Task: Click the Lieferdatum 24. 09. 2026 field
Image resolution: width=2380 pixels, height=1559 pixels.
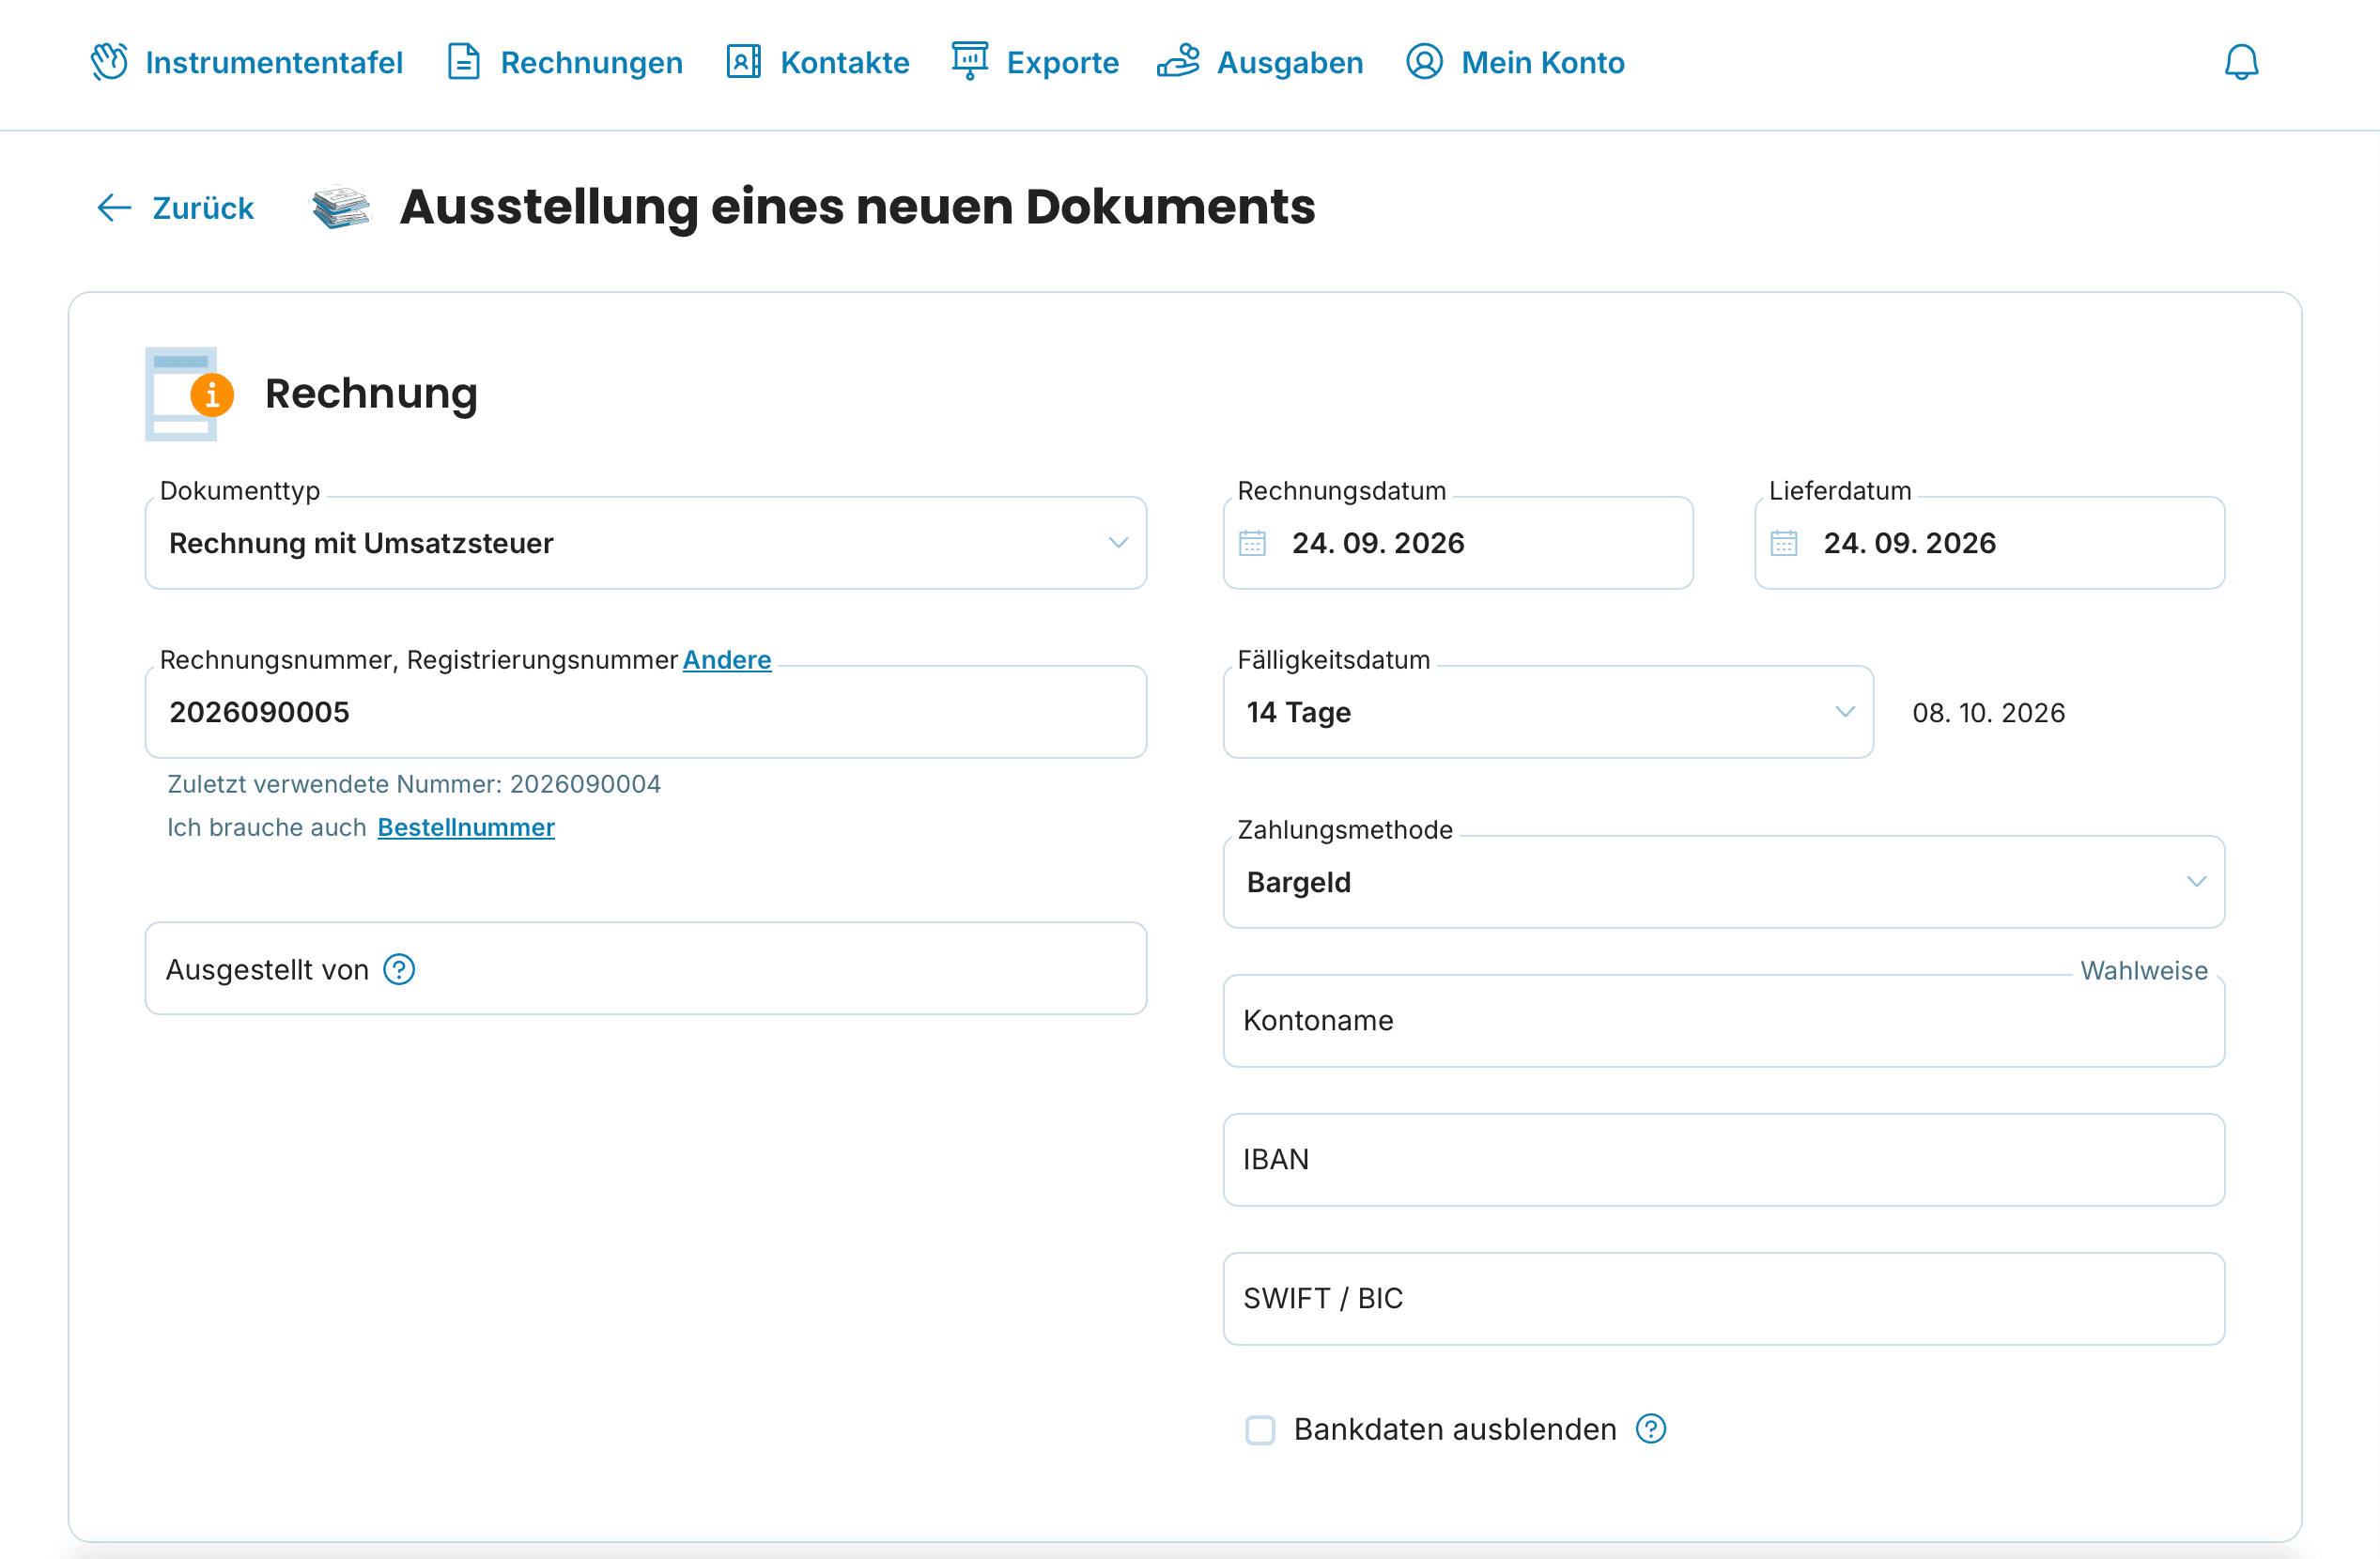Action: 1990,543
